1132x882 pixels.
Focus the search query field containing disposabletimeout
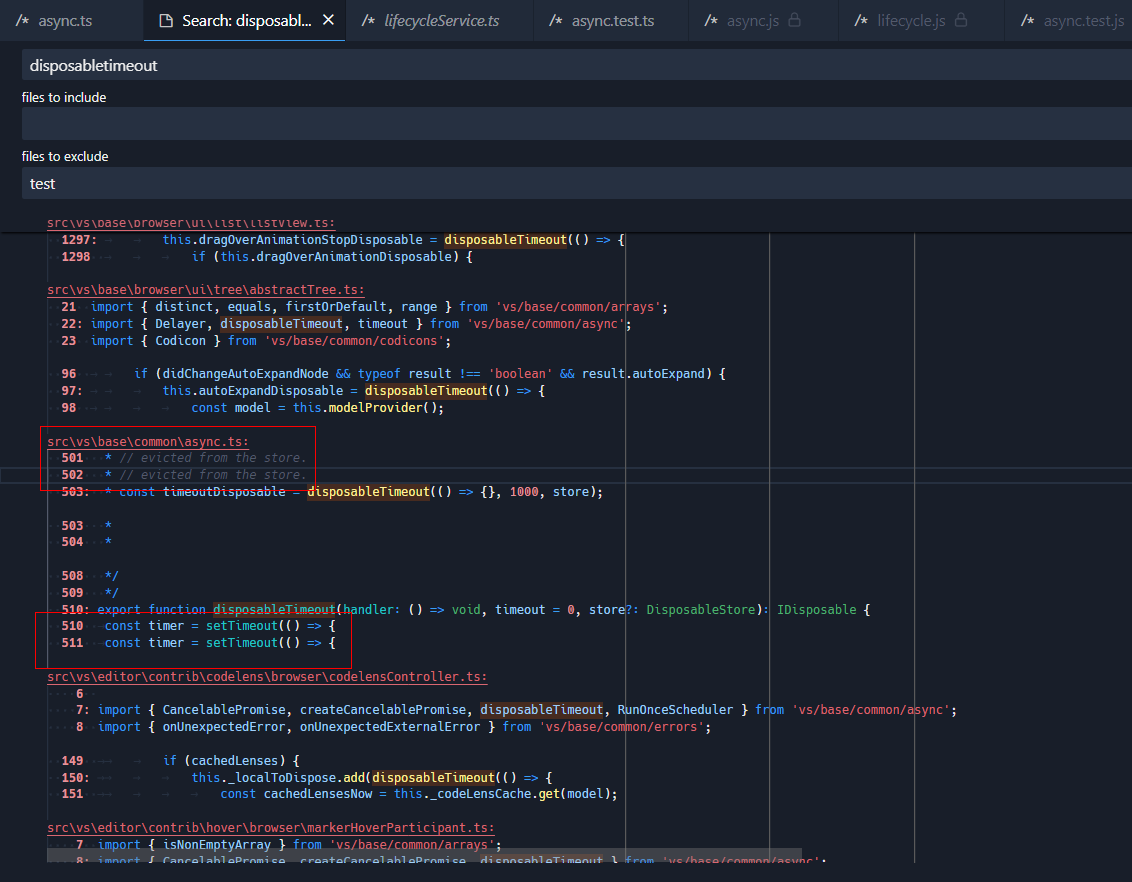click(x=577, y=65)
